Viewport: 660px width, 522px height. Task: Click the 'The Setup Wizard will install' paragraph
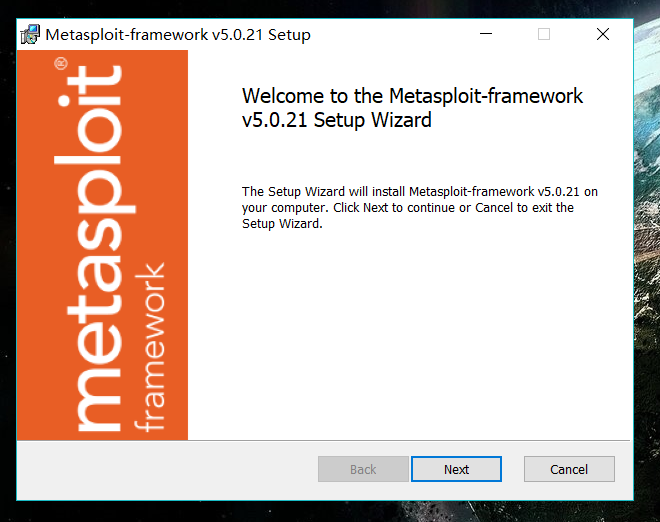pyautogui.click(x=420, y=208)
